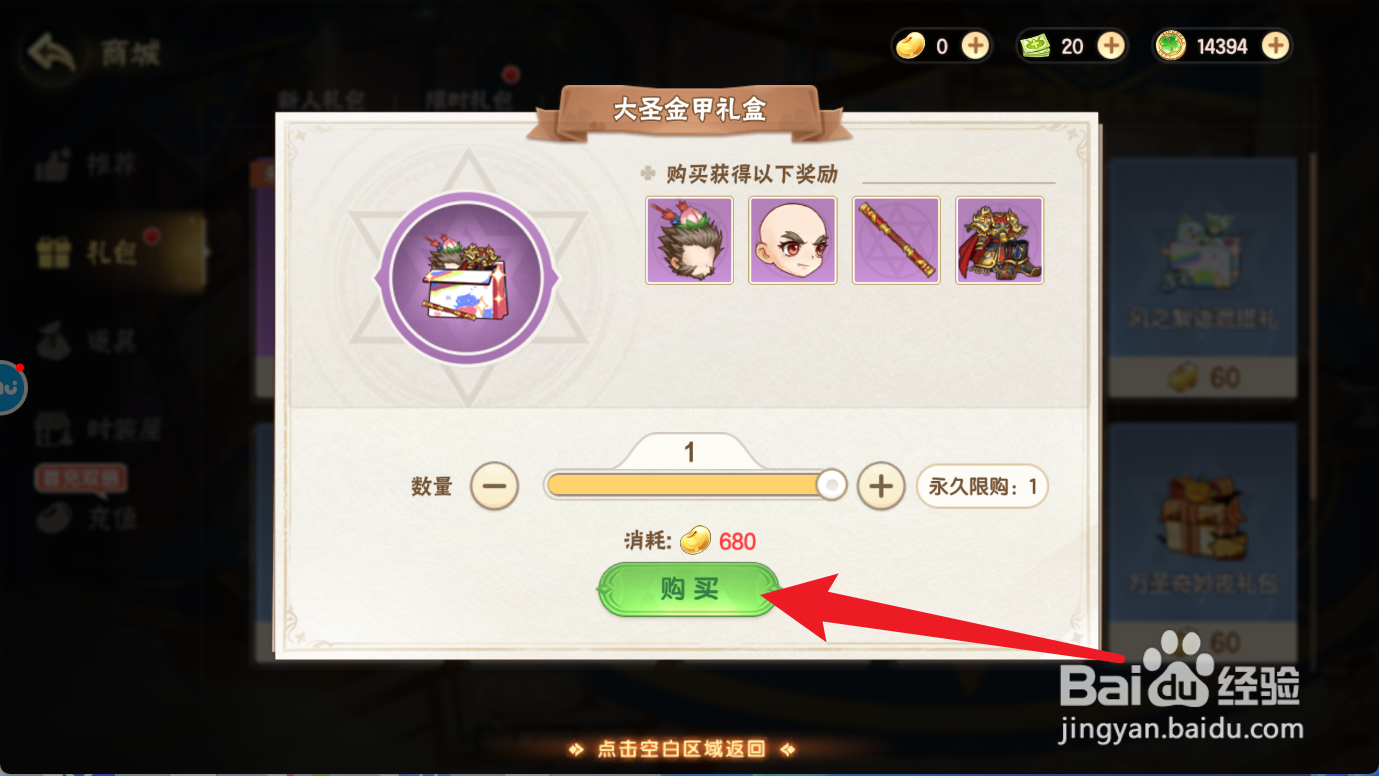Click the green 购买 button
The image size is (1379, 776).
(x=689, y=589)
